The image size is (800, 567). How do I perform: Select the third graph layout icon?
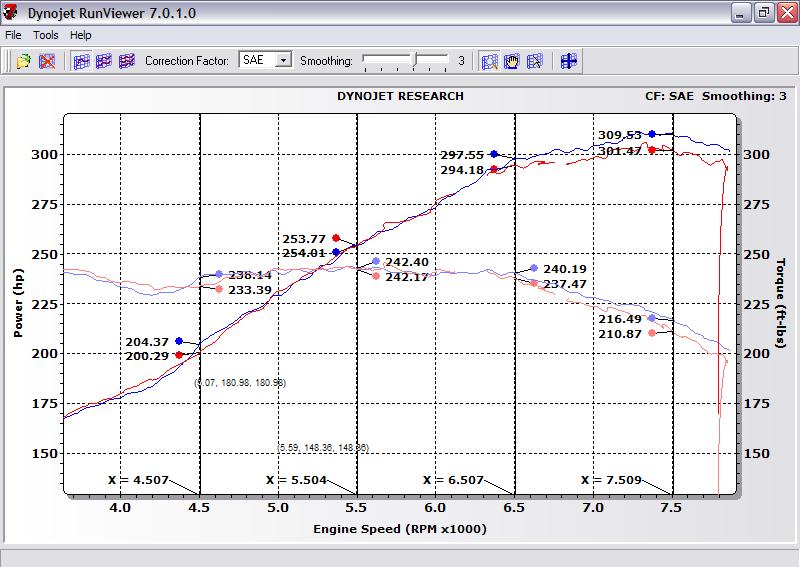click(127, 61)
